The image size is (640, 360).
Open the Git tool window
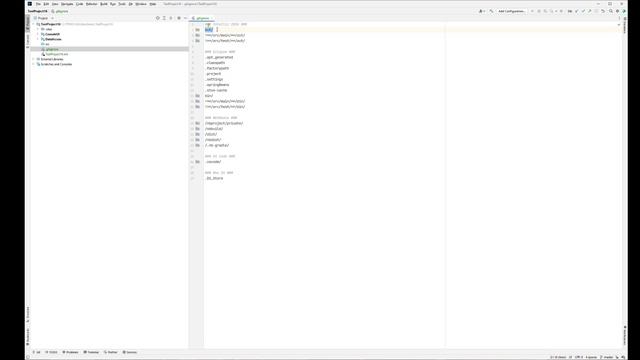tap(37, 352)
